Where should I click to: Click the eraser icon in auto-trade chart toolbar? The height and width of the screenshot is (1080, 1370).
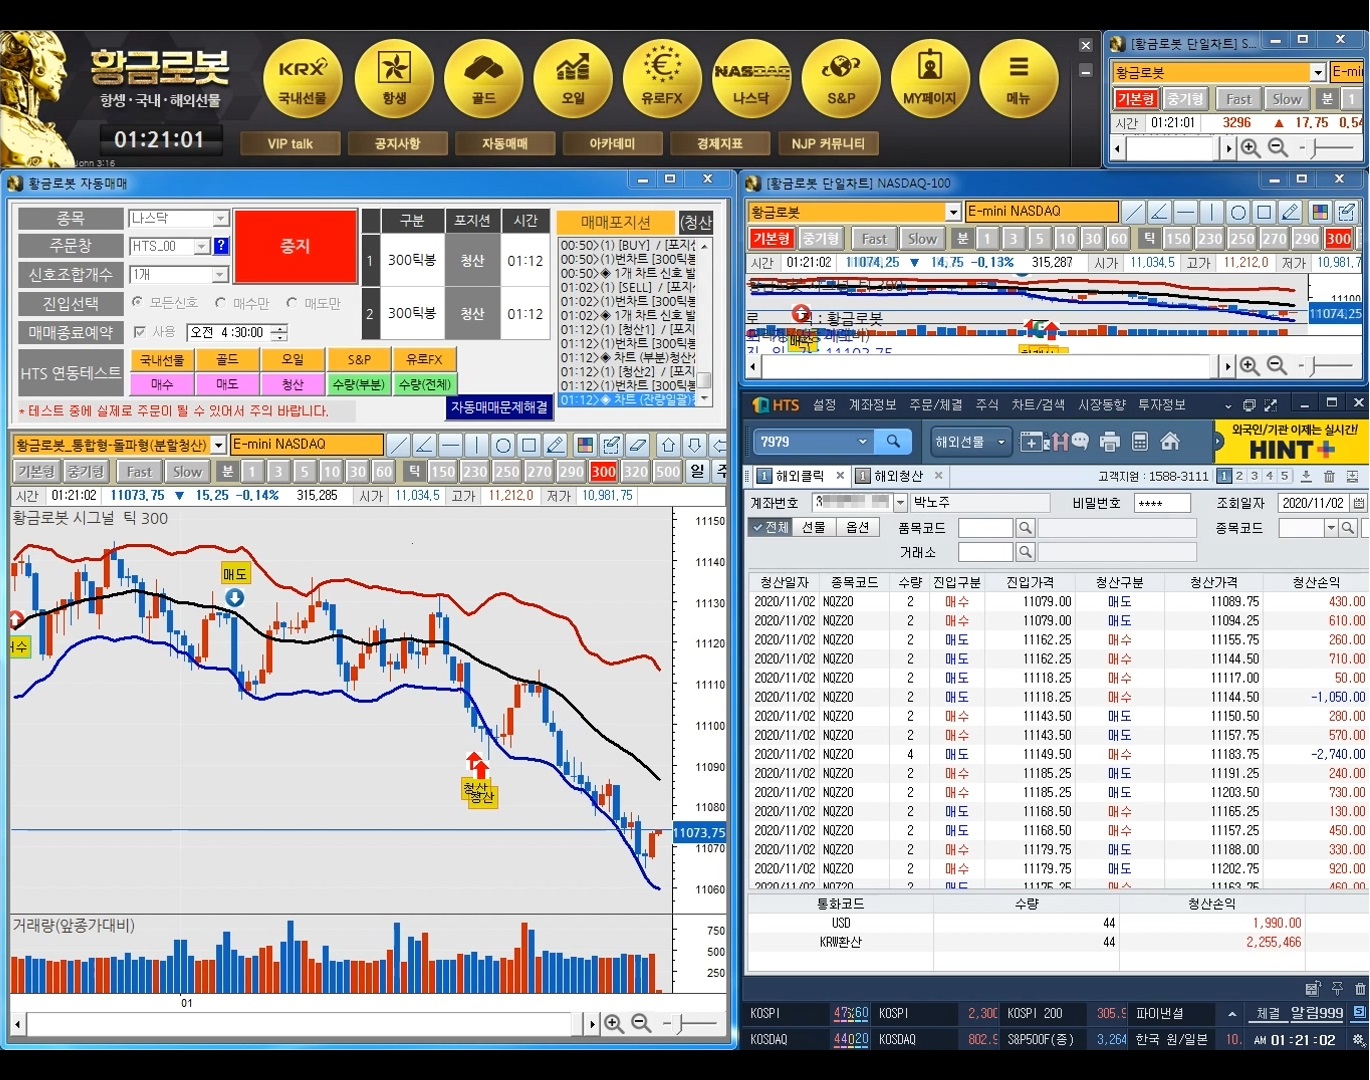638,445
